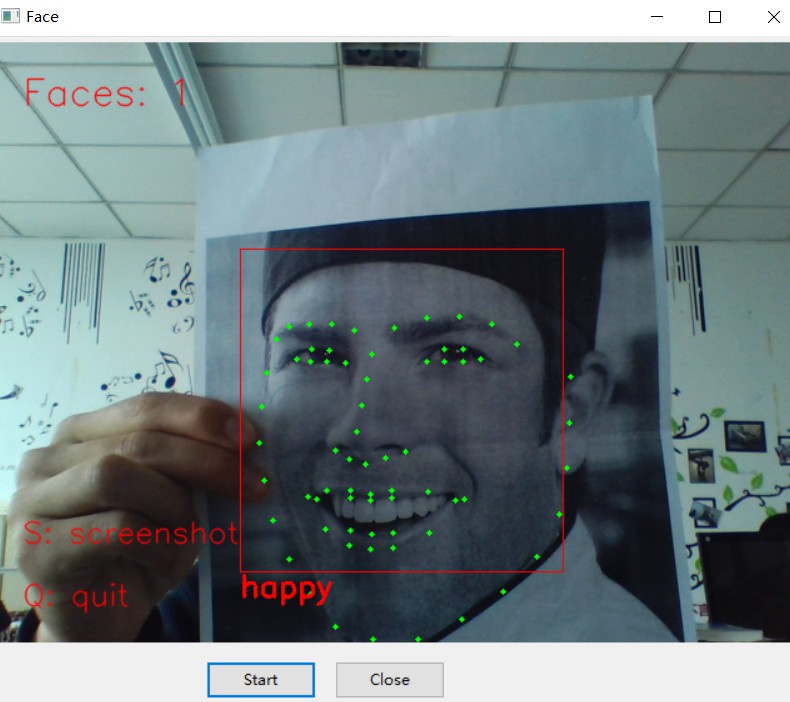Minimize the Face window
The image size is (790, 702).
pos(656,17)
